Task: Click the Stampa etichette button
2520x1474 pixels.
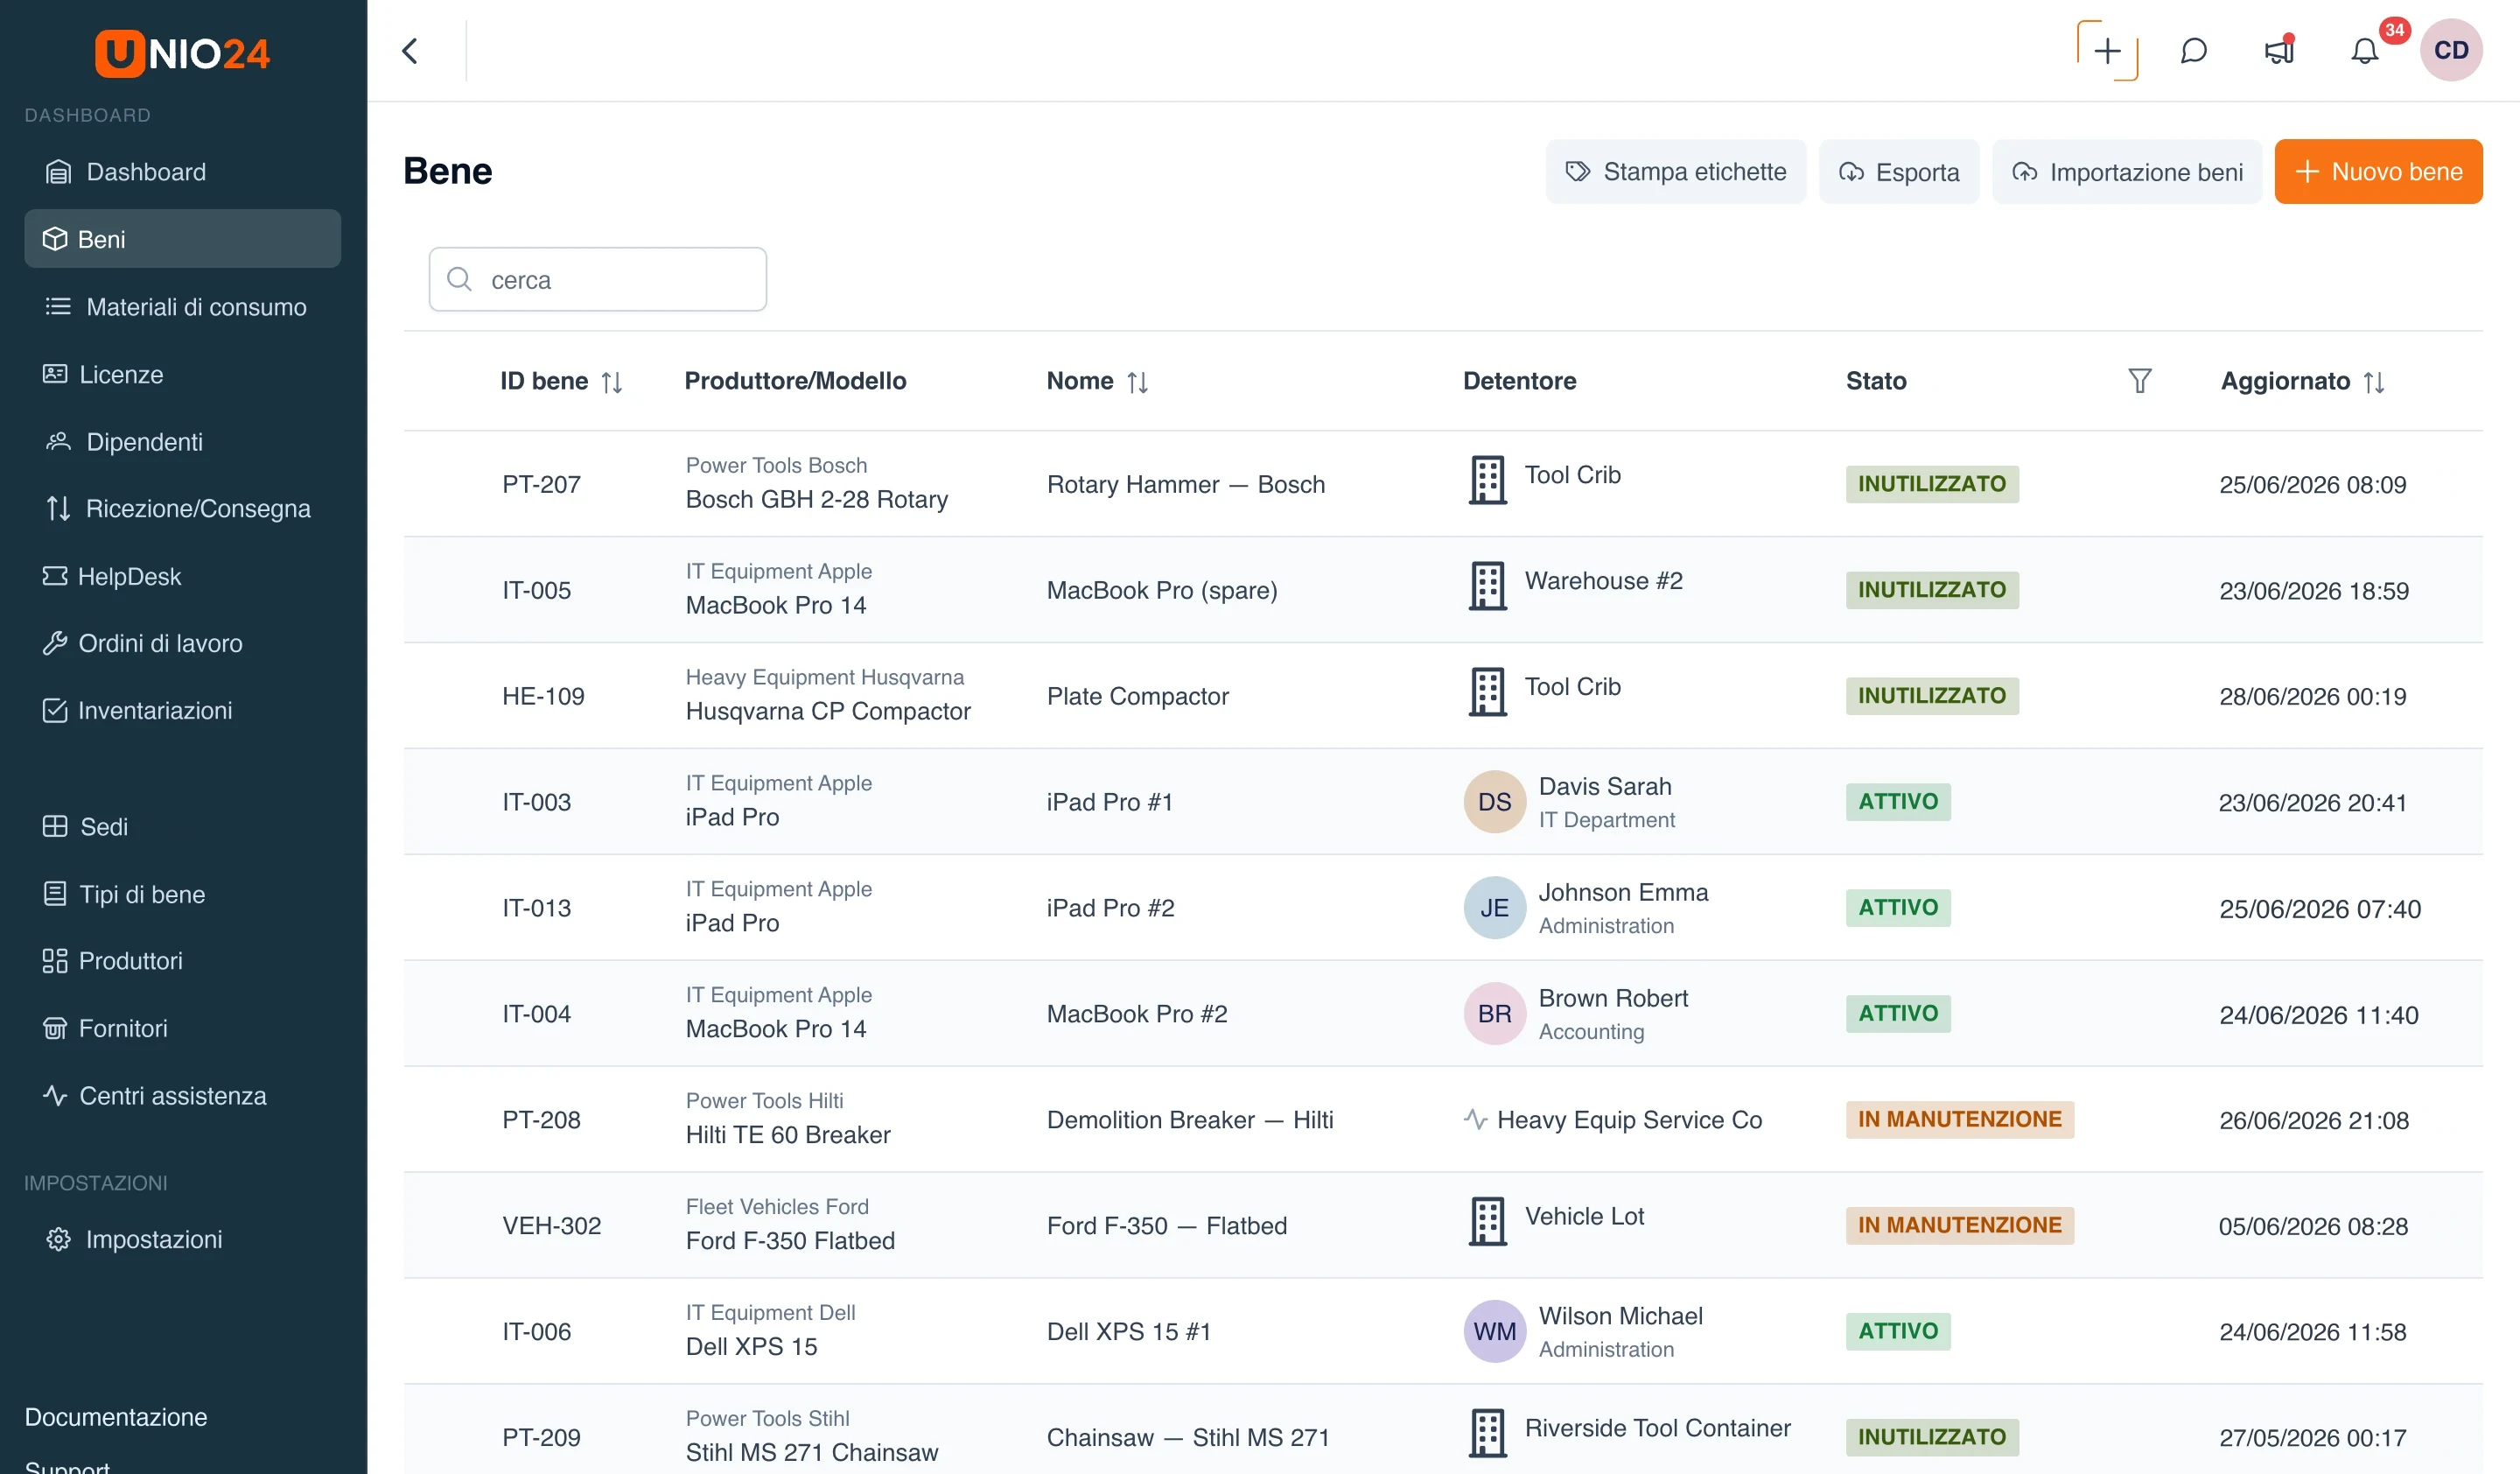Action: tap(1676, 172)
